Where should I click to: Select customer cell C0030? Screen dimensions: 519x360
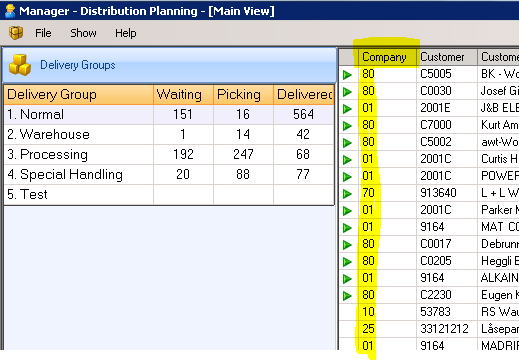coord(447,91)
